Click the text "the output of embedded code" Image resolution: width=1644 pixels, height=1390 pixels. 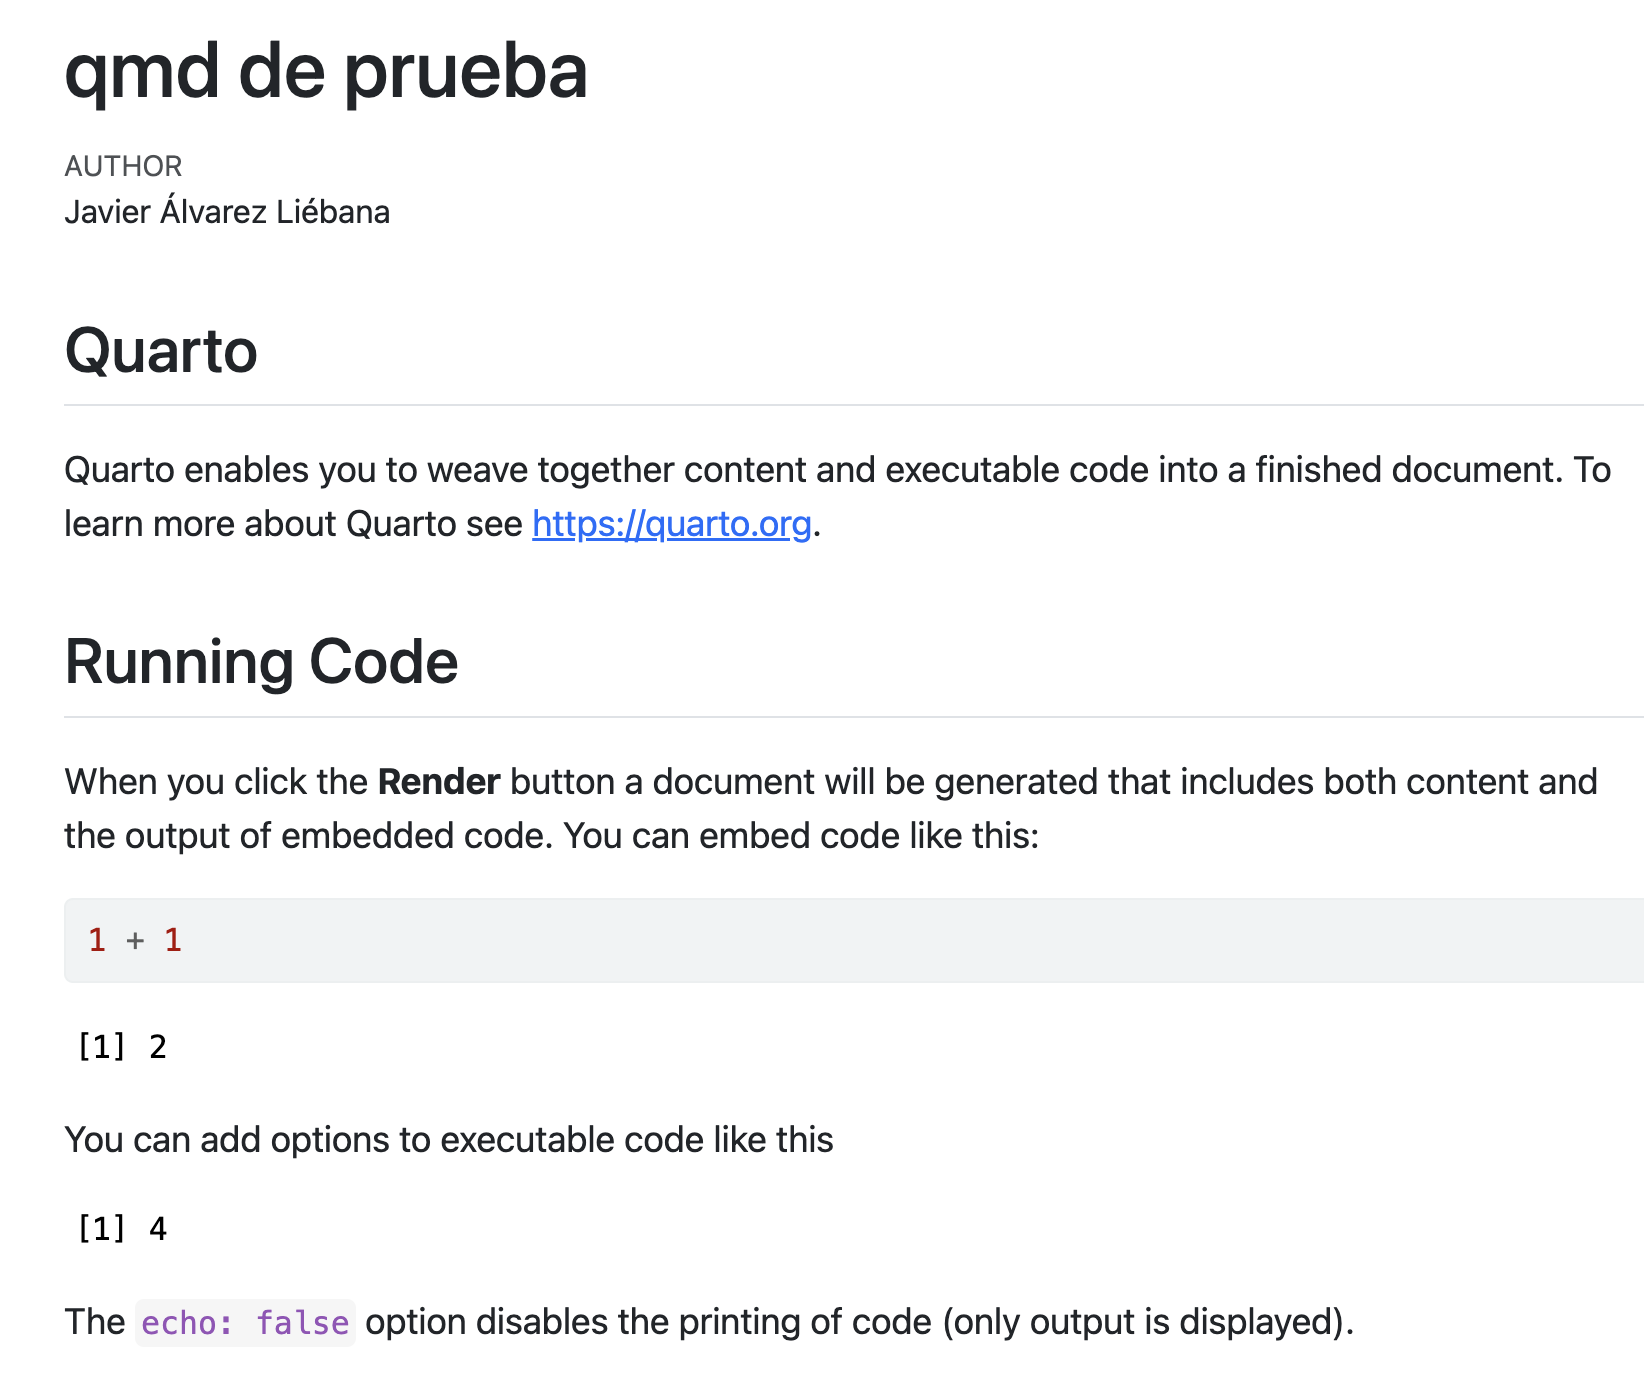pyautogui.click(x=308, y=836)
